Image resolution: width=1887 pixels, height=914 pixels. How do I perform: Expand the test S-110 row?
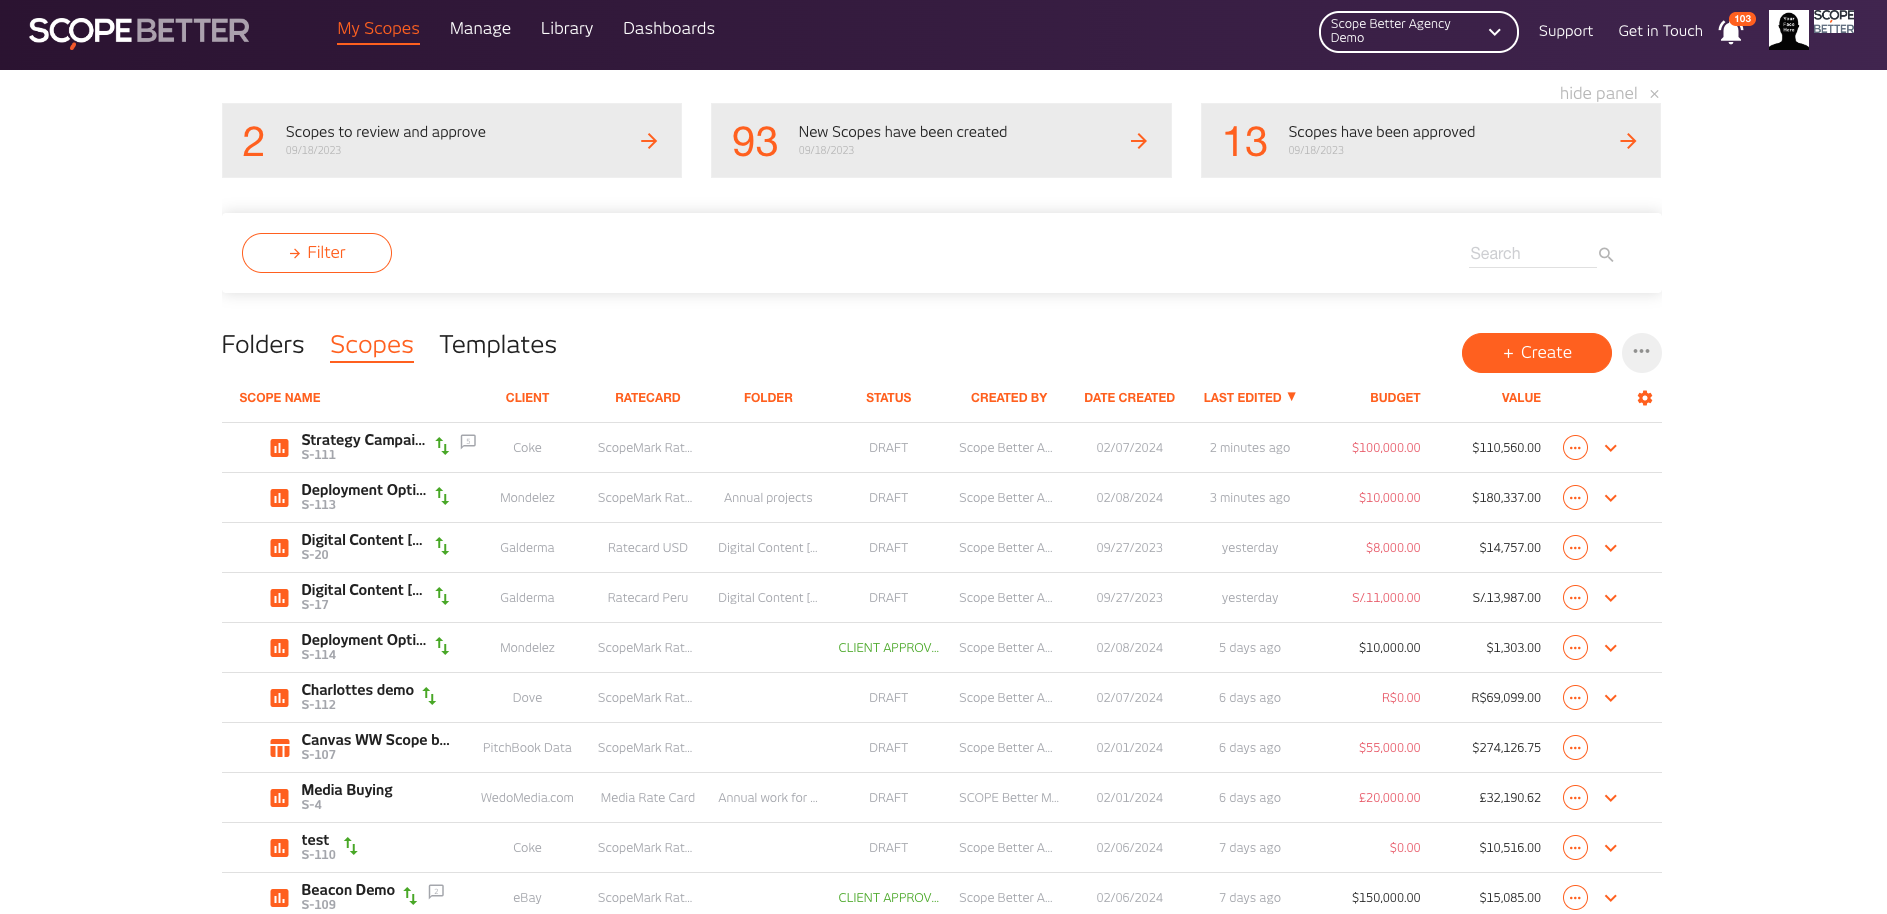[x=1611, y=848]
